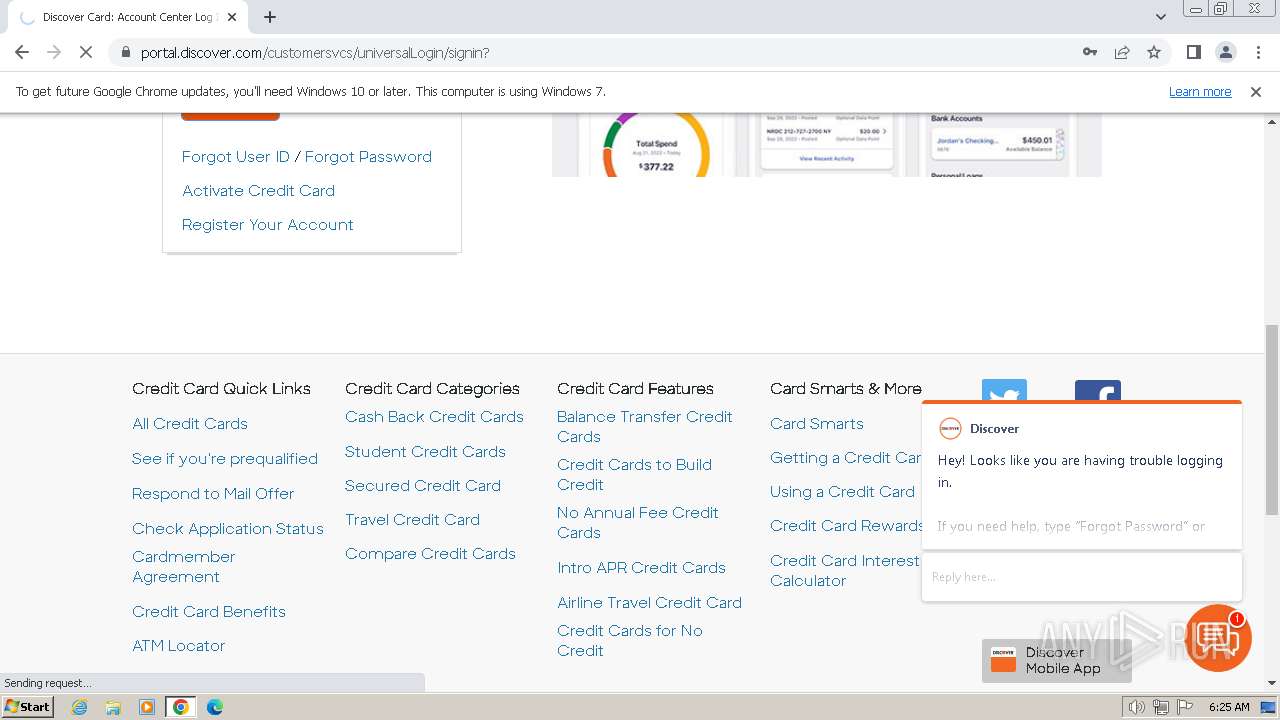Click the orange chat bubble icon
The height and width of the screenshot is (720, 1280).
(x=1217, y=638)
